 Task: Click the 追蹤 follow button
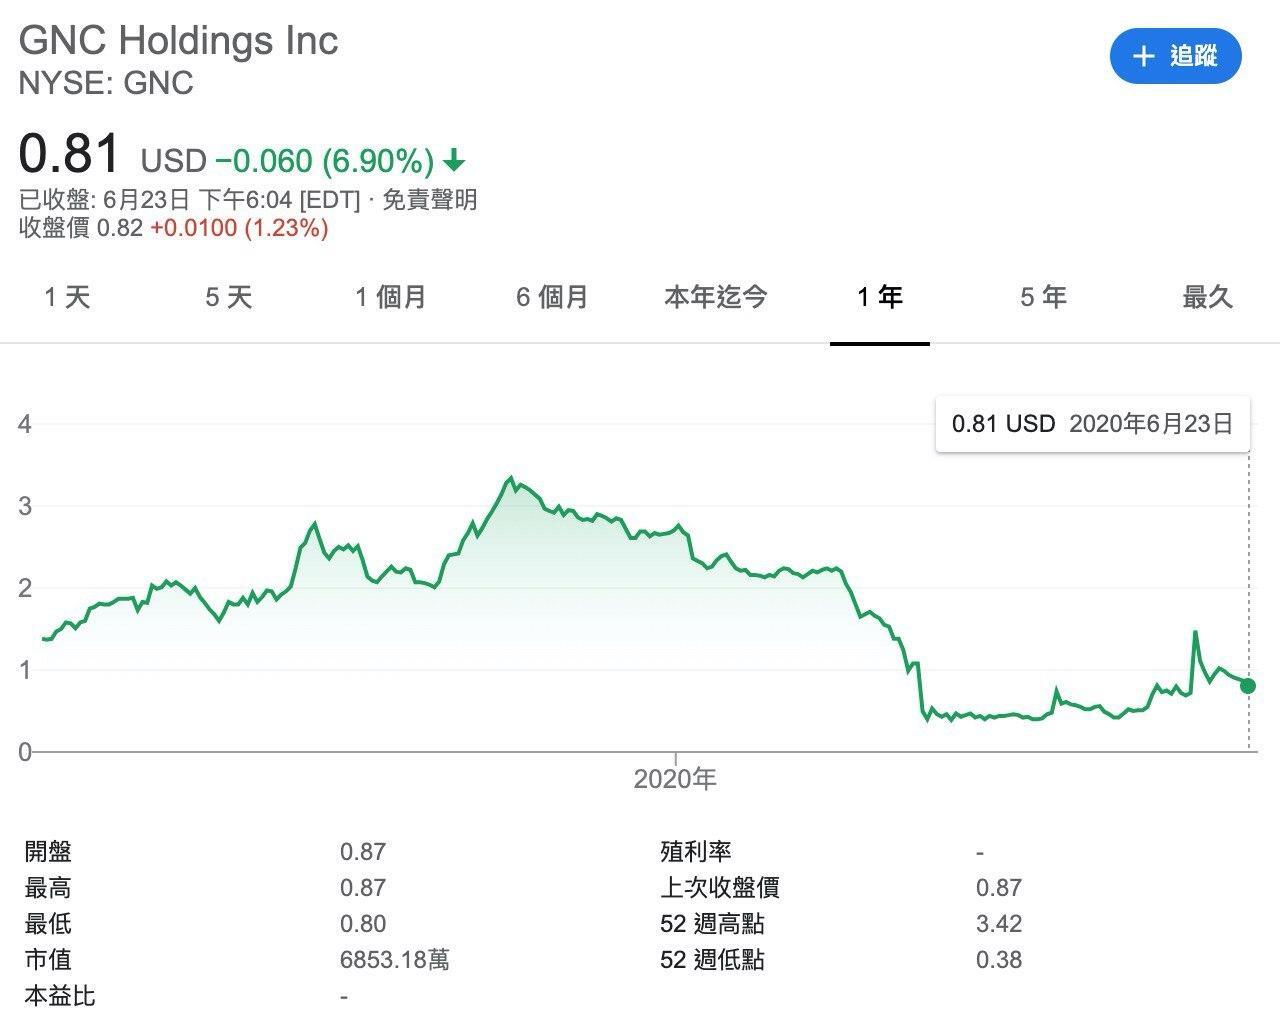(1175, 56)
